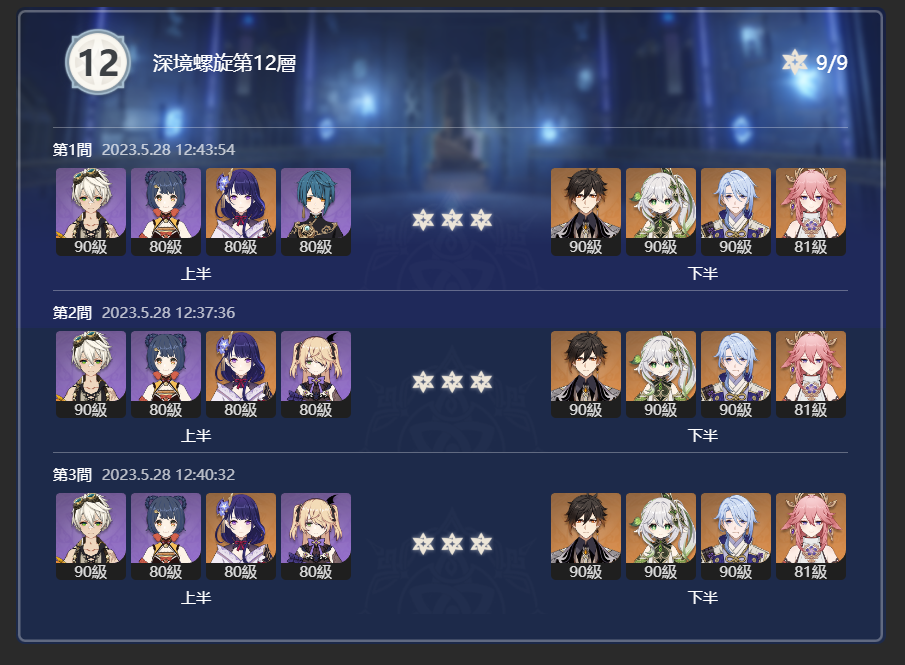Click Ayato portrait in Chamber 1 second half

coord(736,211)
